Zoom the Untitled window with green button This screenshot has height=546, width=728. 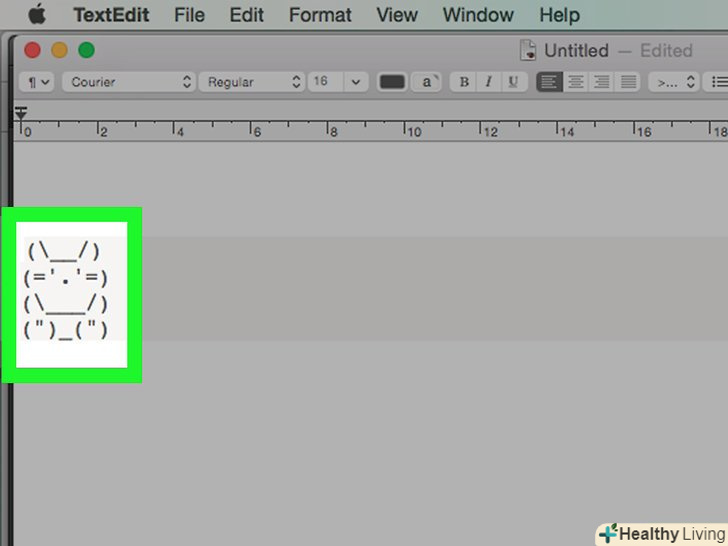(86, 50)
